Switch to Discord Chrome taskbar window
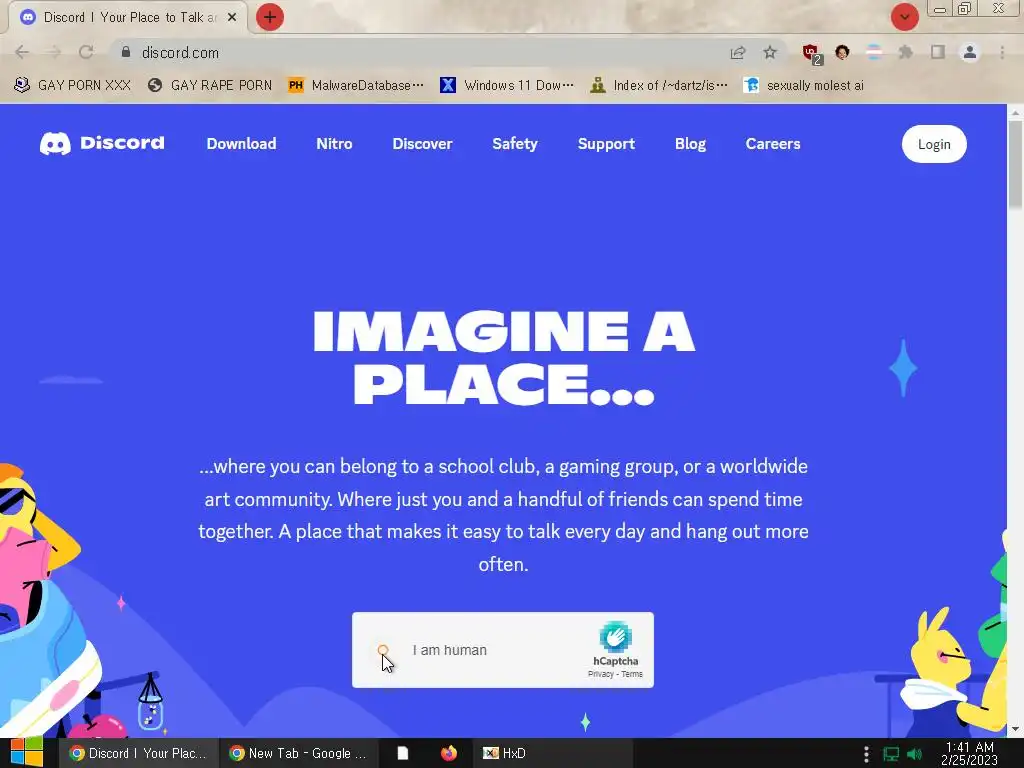 pos(138,753)
